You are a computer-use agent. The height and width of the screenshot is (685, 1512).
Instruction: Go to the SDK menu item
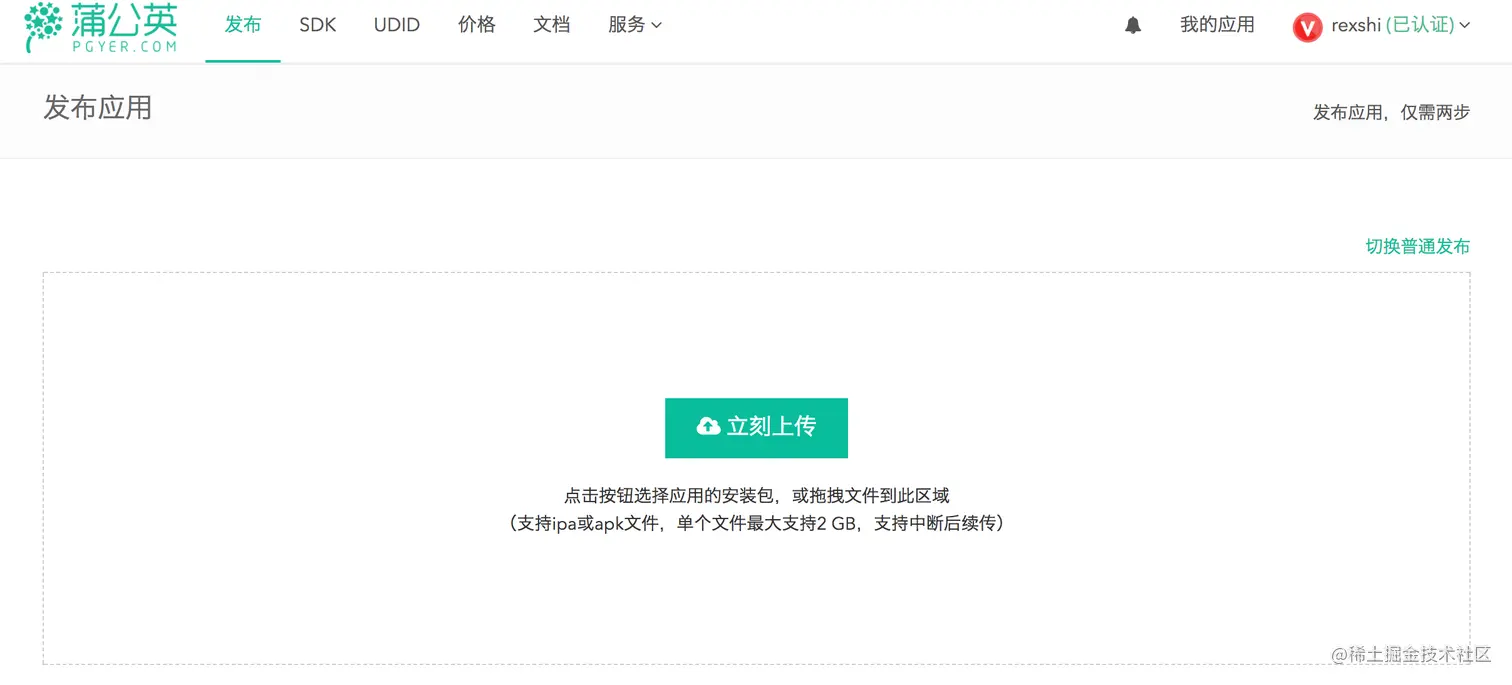click(318, 25)
